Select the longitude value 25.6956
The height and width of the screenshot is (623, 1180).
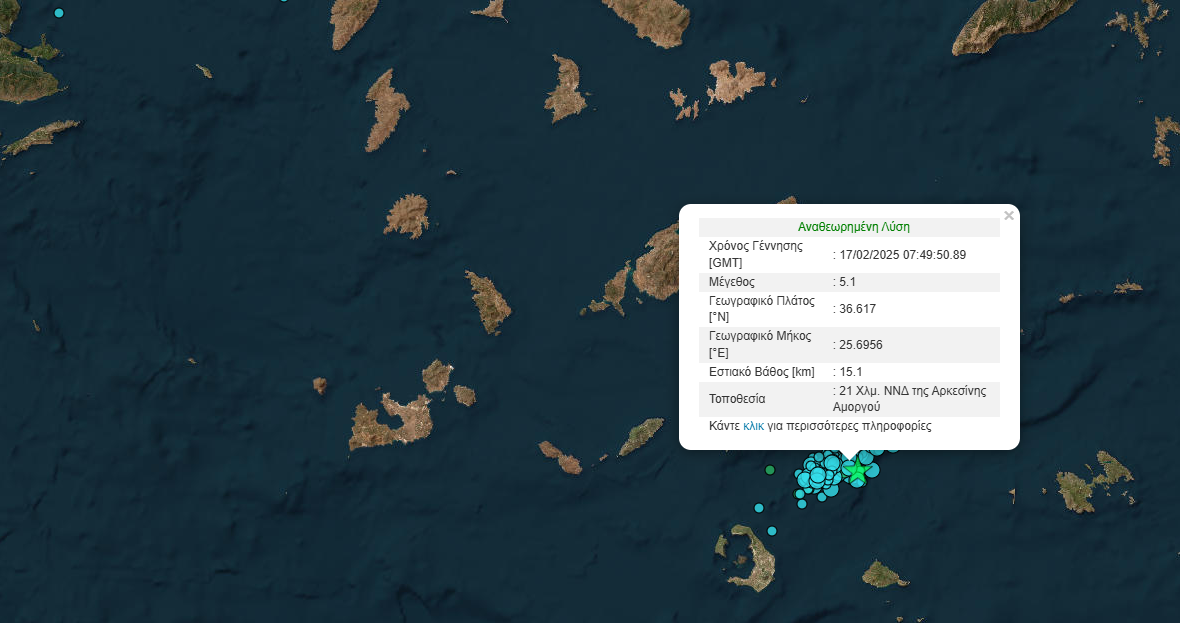(x=860, y=345)
